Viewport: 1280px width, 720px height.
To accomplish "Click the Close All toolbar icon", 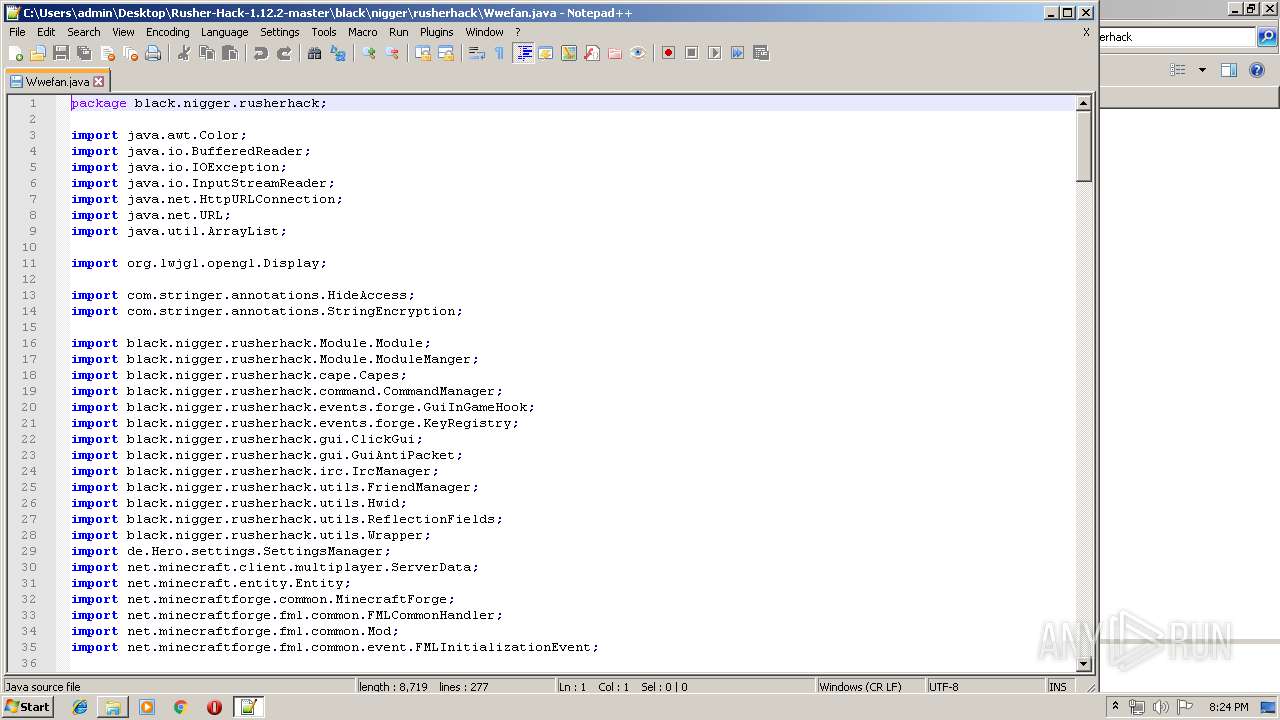I will (130, 53).
